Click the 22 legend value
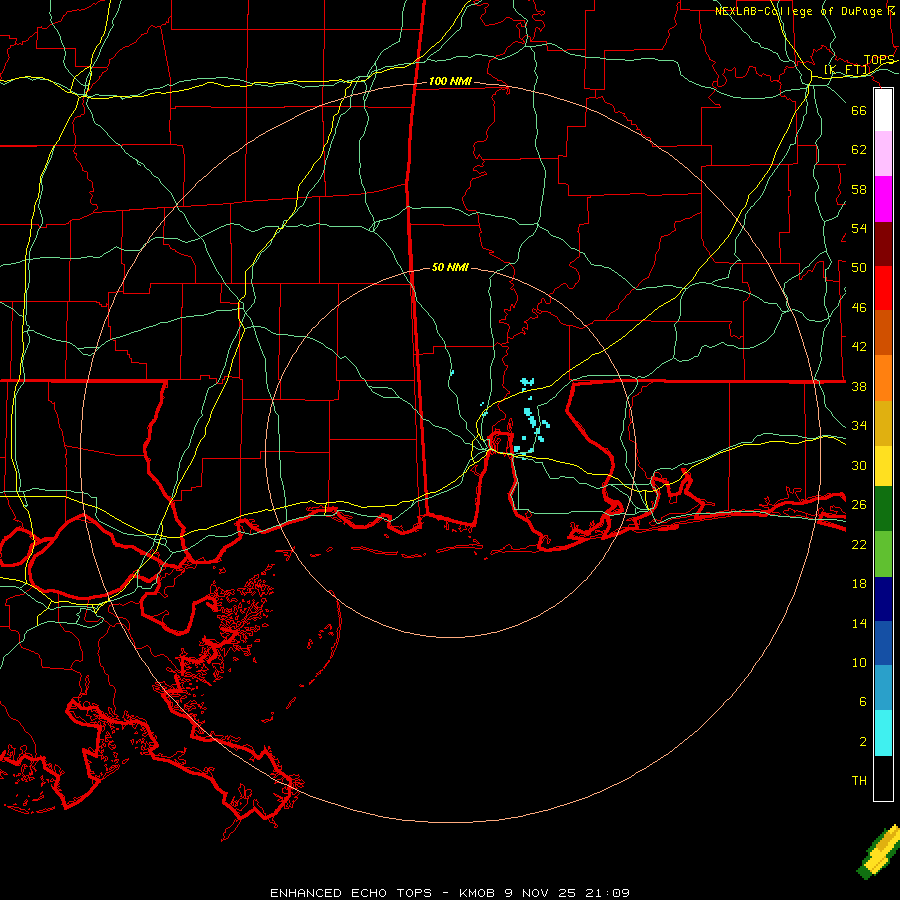 (859, 545)
